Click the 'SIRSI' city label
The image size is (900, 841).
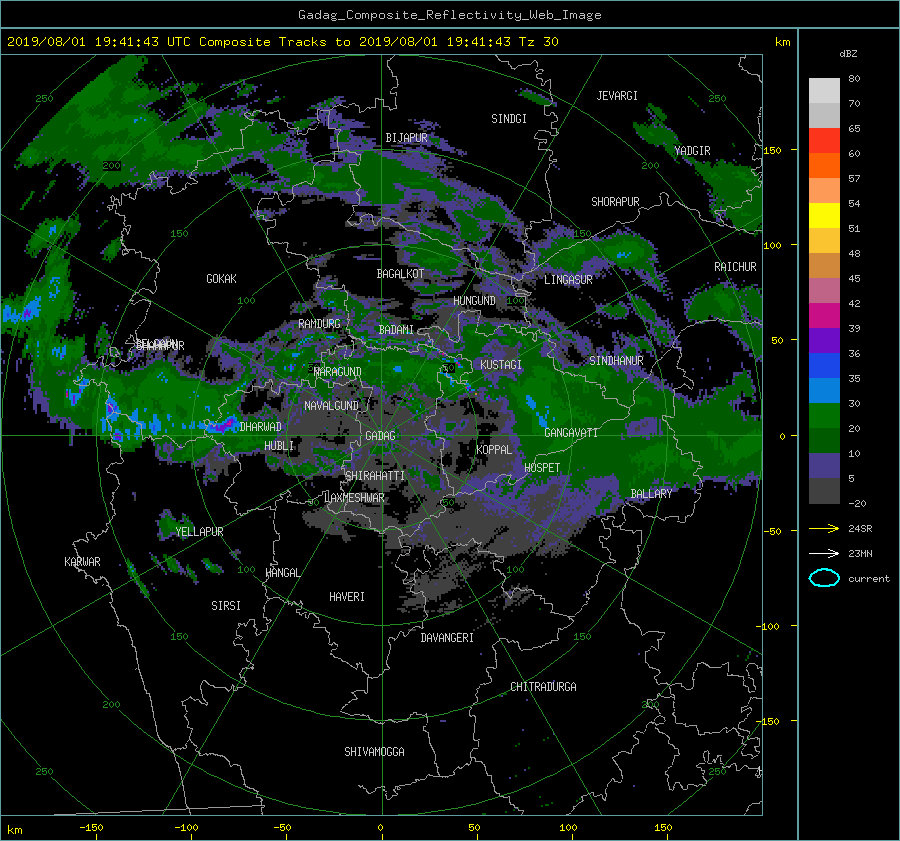226,606
